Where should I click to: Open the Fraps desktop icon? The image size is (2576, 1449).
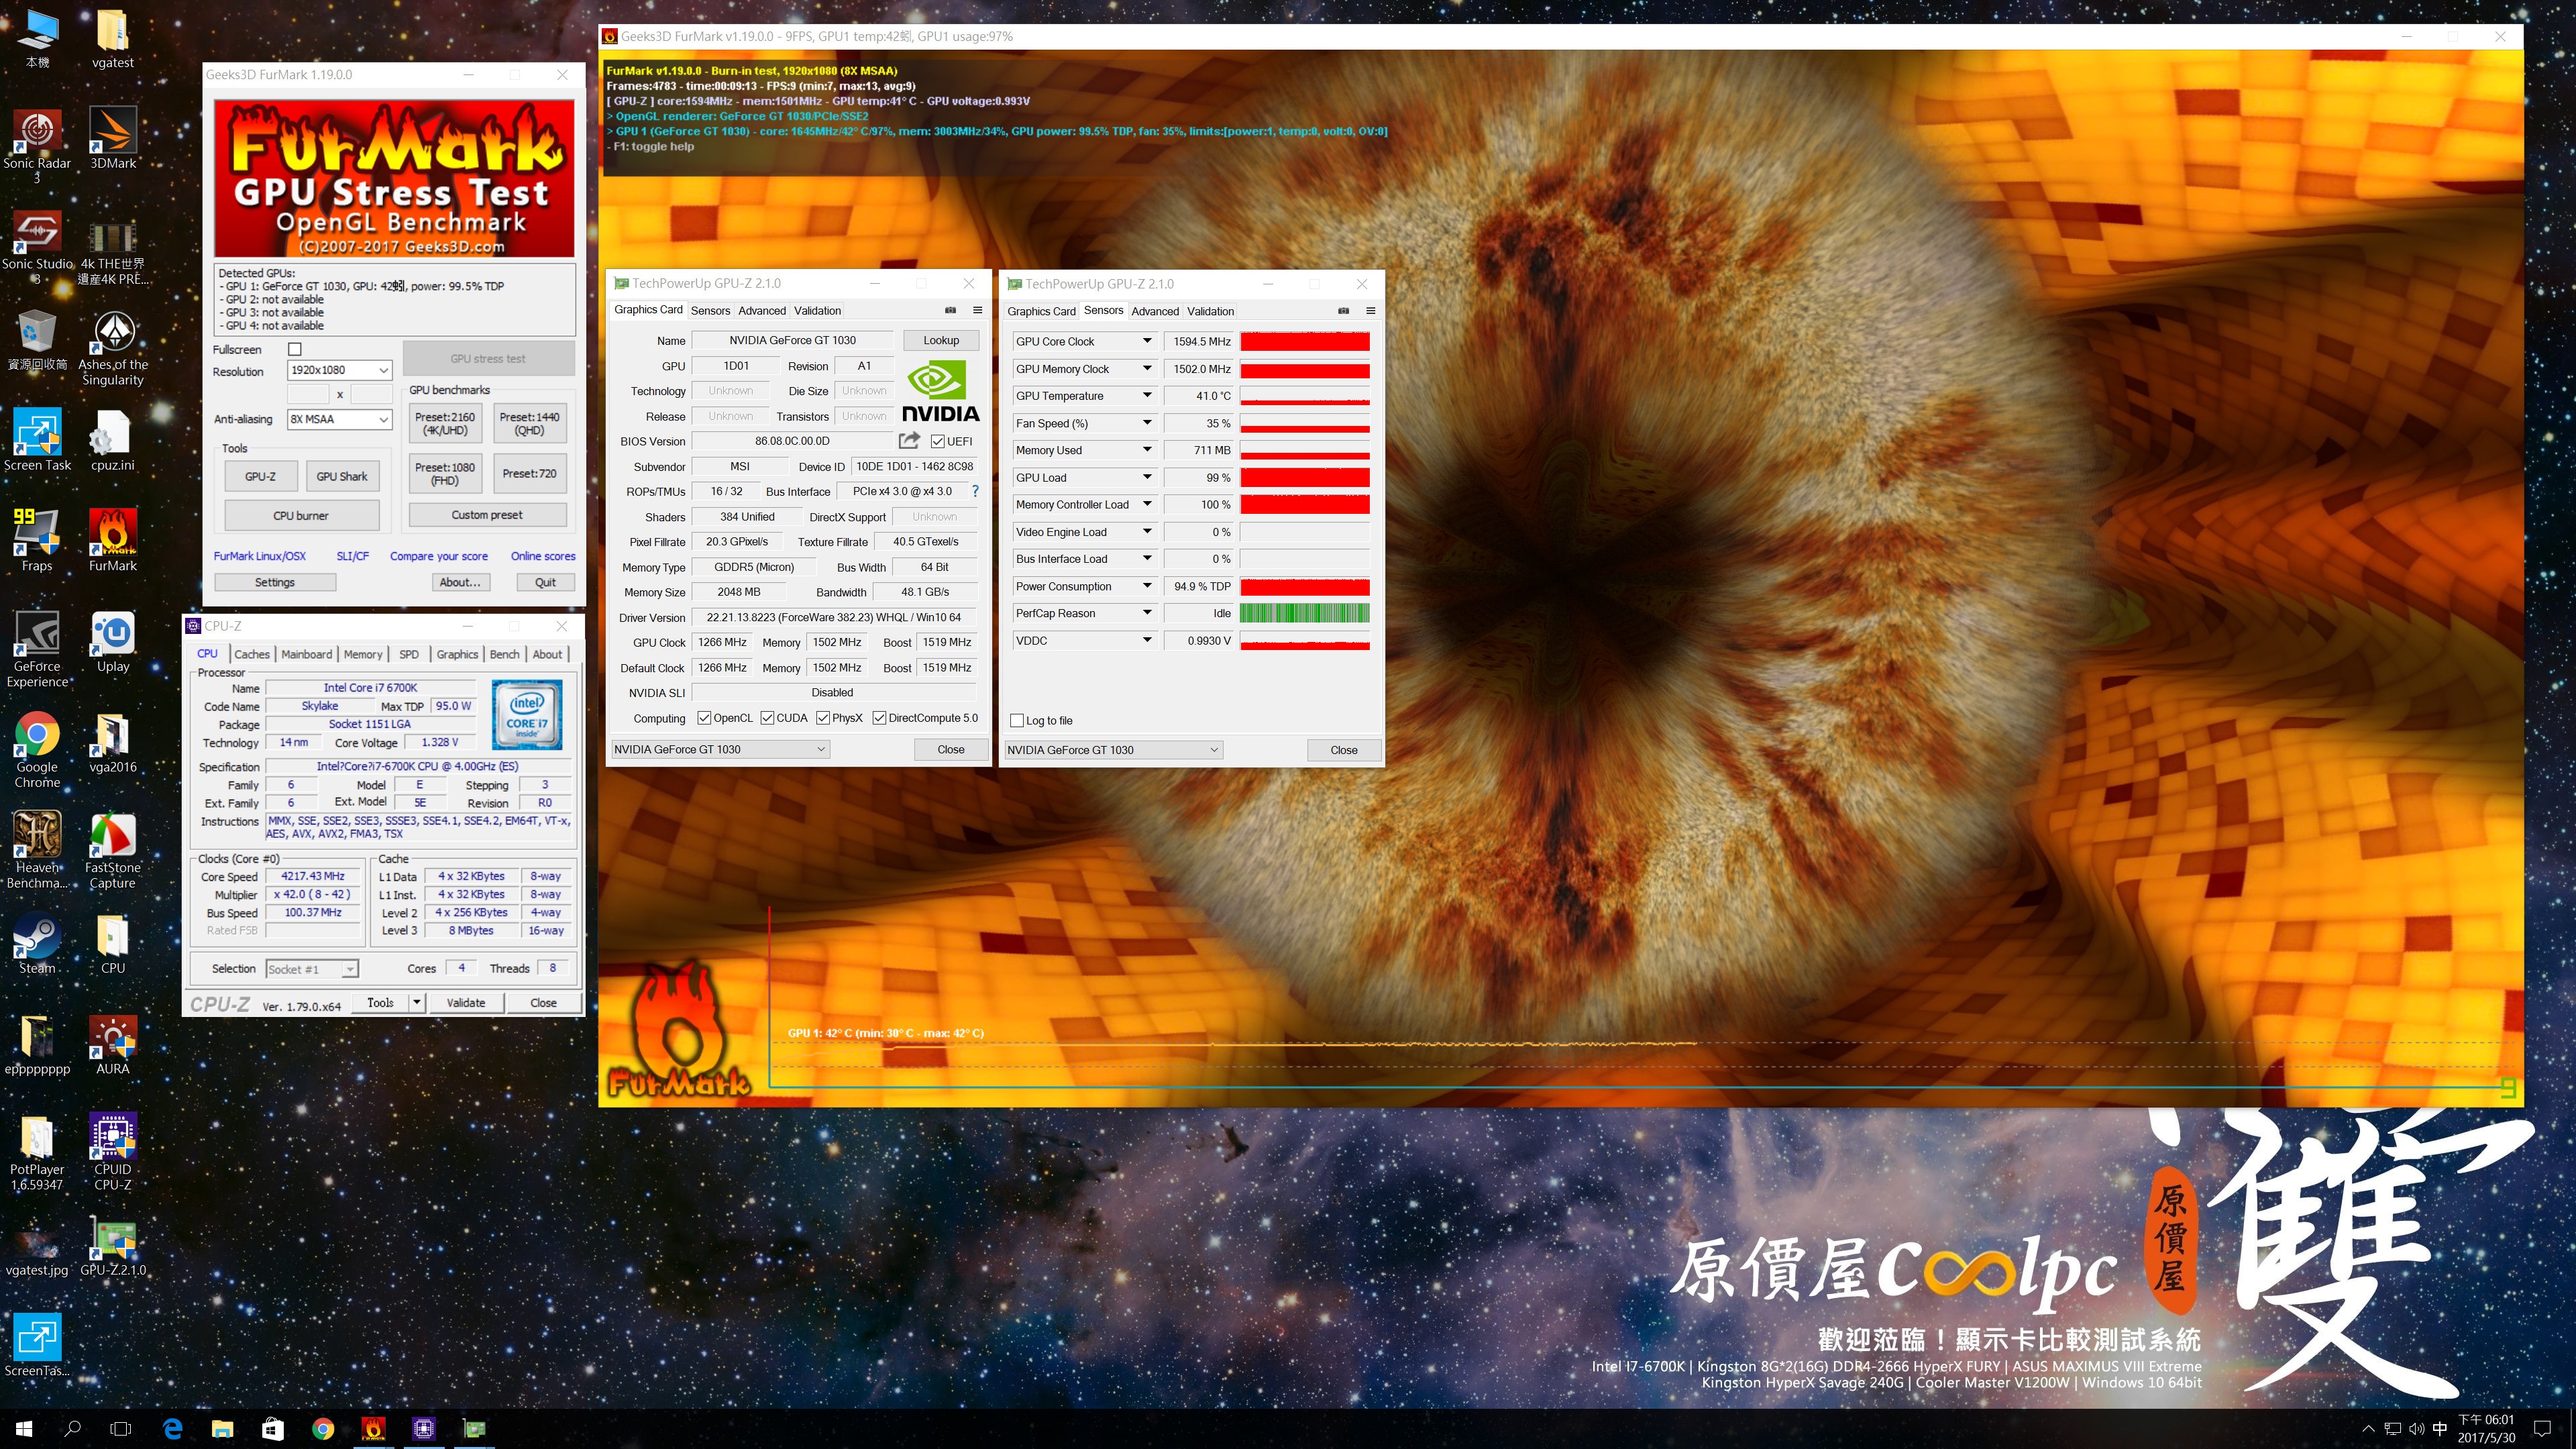pos(37,540)
